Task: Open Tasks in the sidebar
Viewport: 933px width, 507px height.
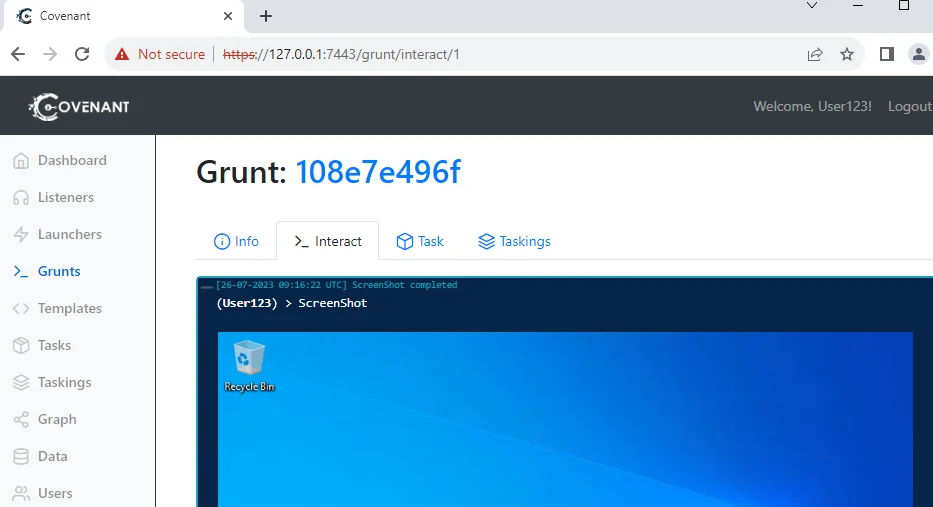Action: (x=42, y=345)
